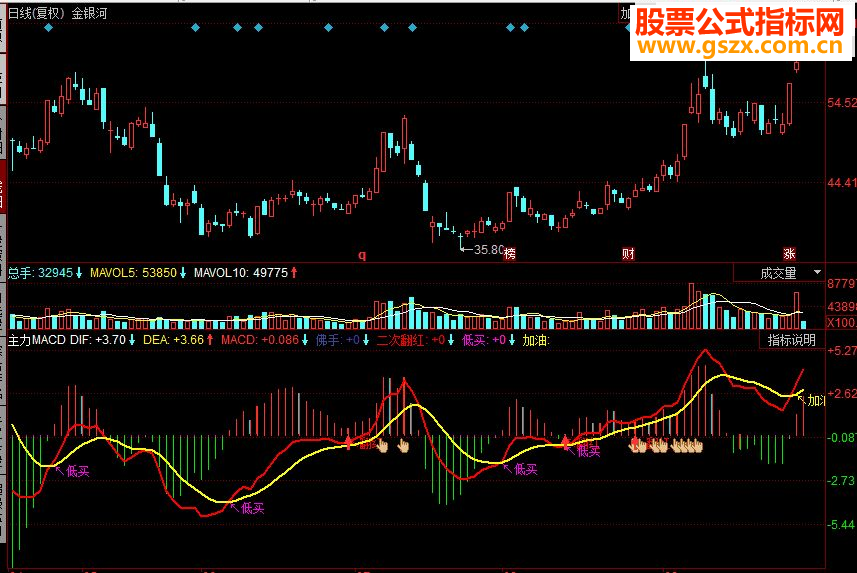Click the 财 event marker
857x573 pixels.
(629, 254)
